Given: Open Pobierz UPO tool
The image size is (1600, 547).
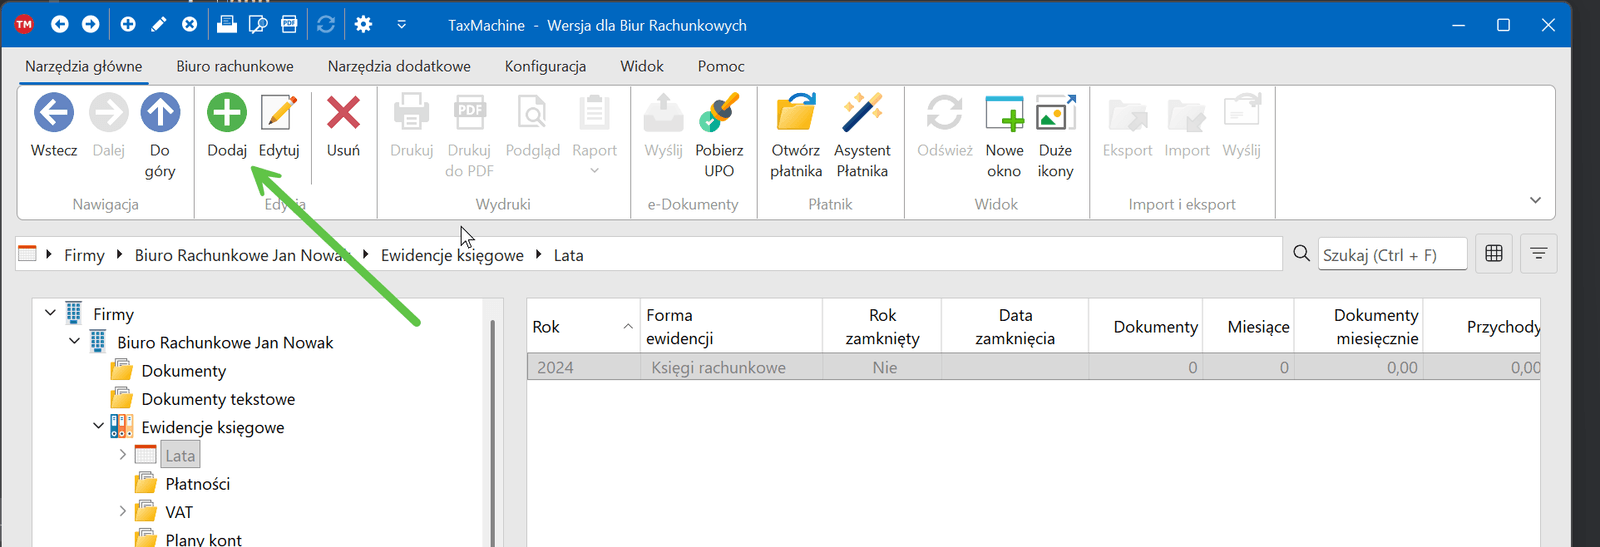Looking at the screenshot, I should (x=719, y=113).
